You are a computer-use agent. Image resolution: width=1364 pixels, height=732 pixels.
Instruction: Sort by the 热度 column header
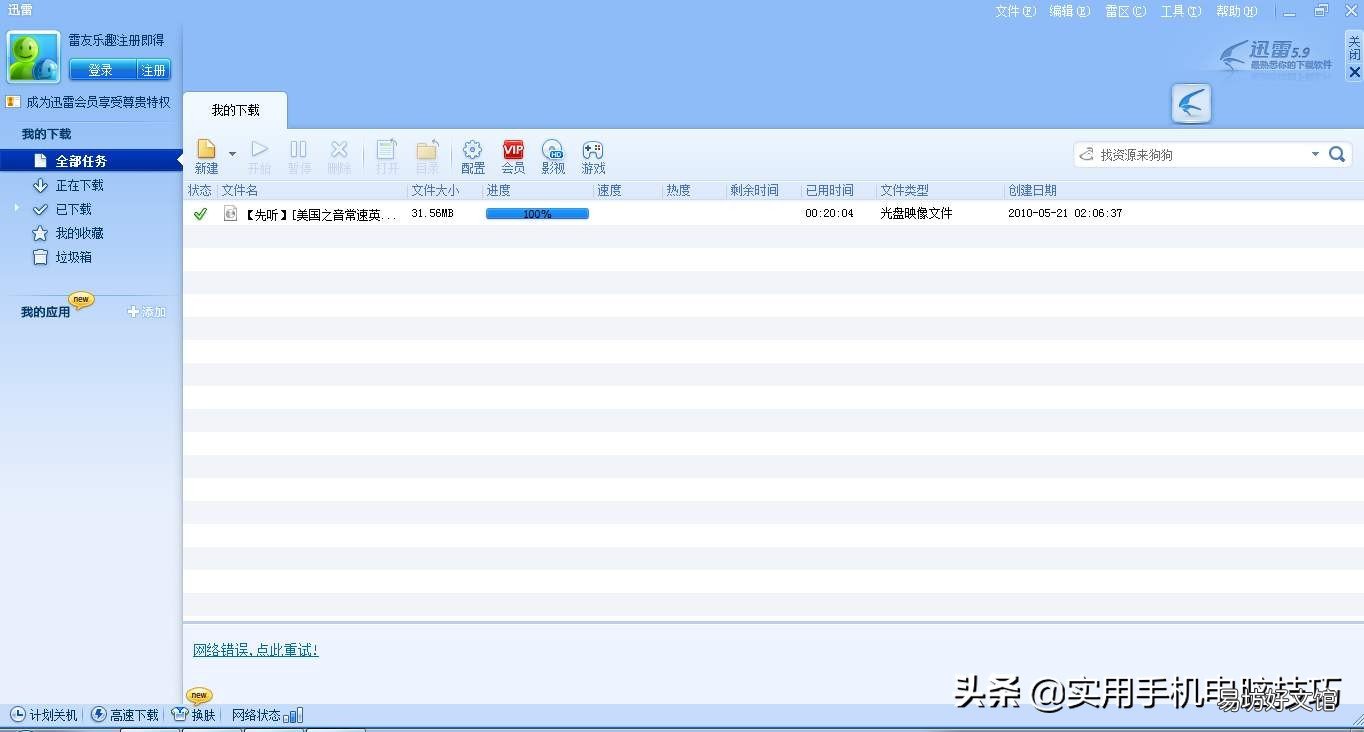point(694,190)
